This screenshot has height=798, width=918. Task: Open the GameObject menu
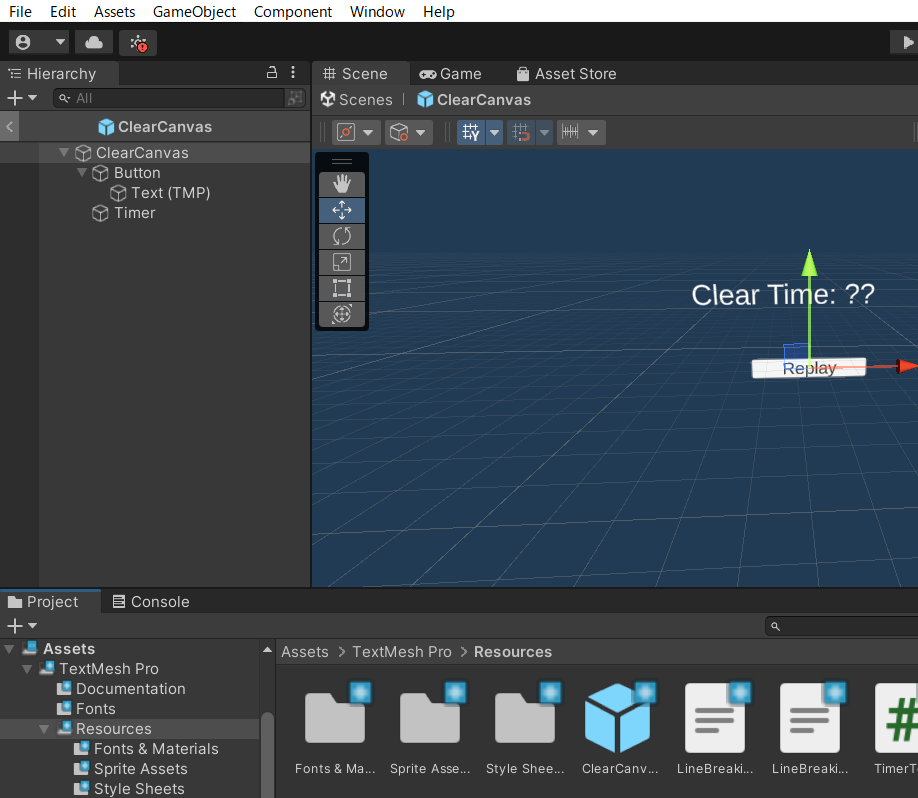click(x=194, y=12)
